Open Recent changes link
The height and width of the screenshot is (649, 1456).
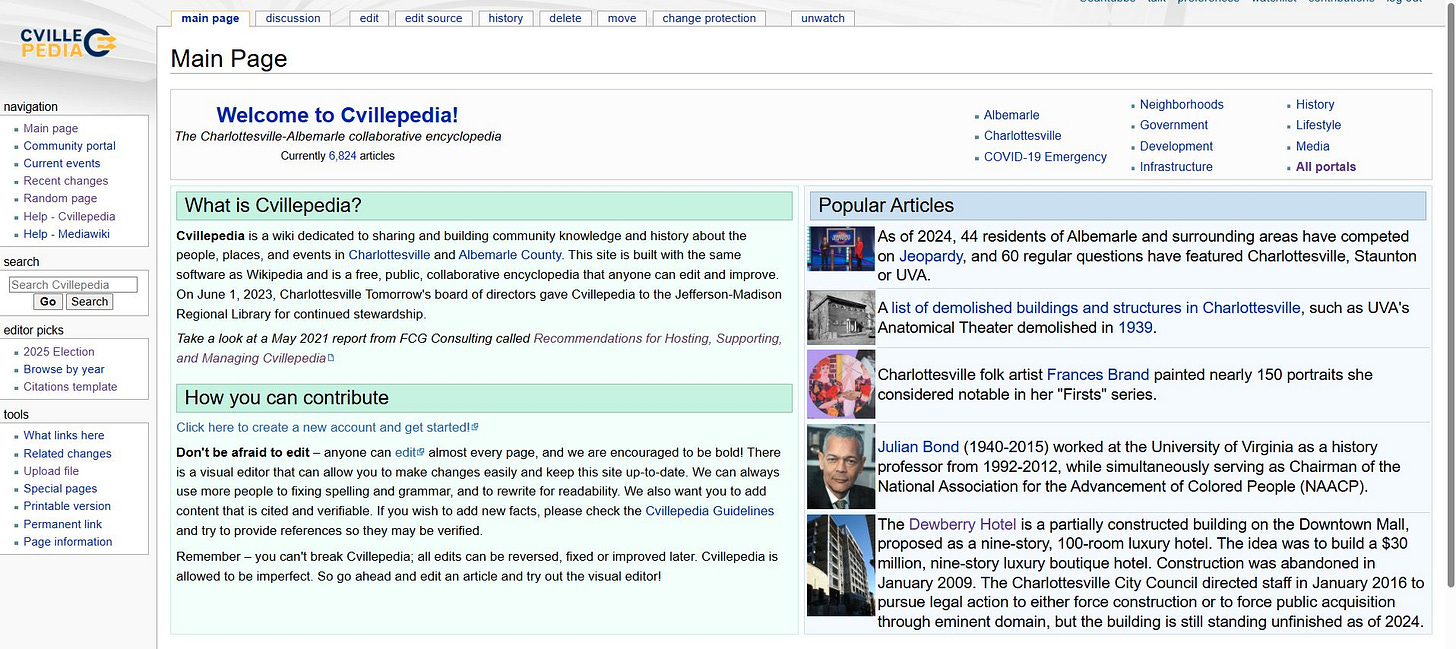pyautogui.click(x=66, y=181)
